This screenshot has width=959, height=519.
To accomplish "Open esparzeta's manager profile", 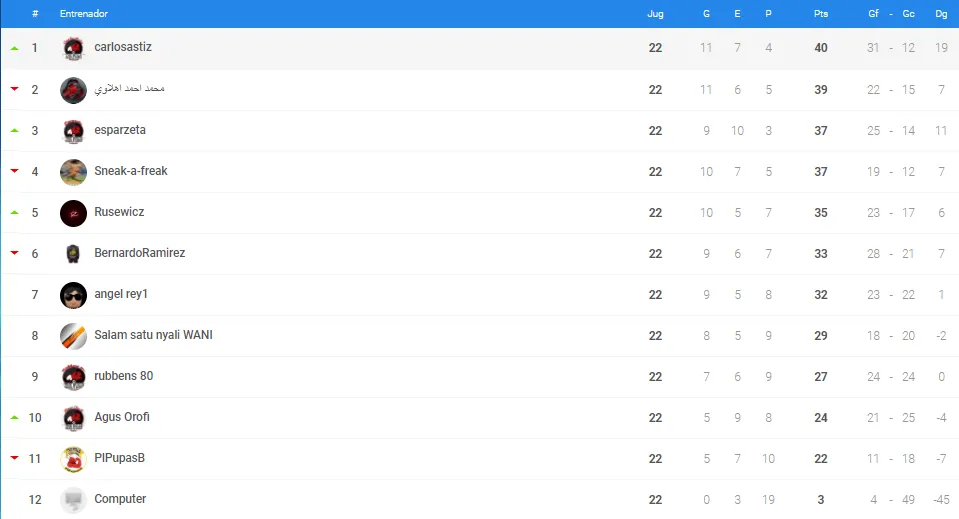I will [120, 130].
